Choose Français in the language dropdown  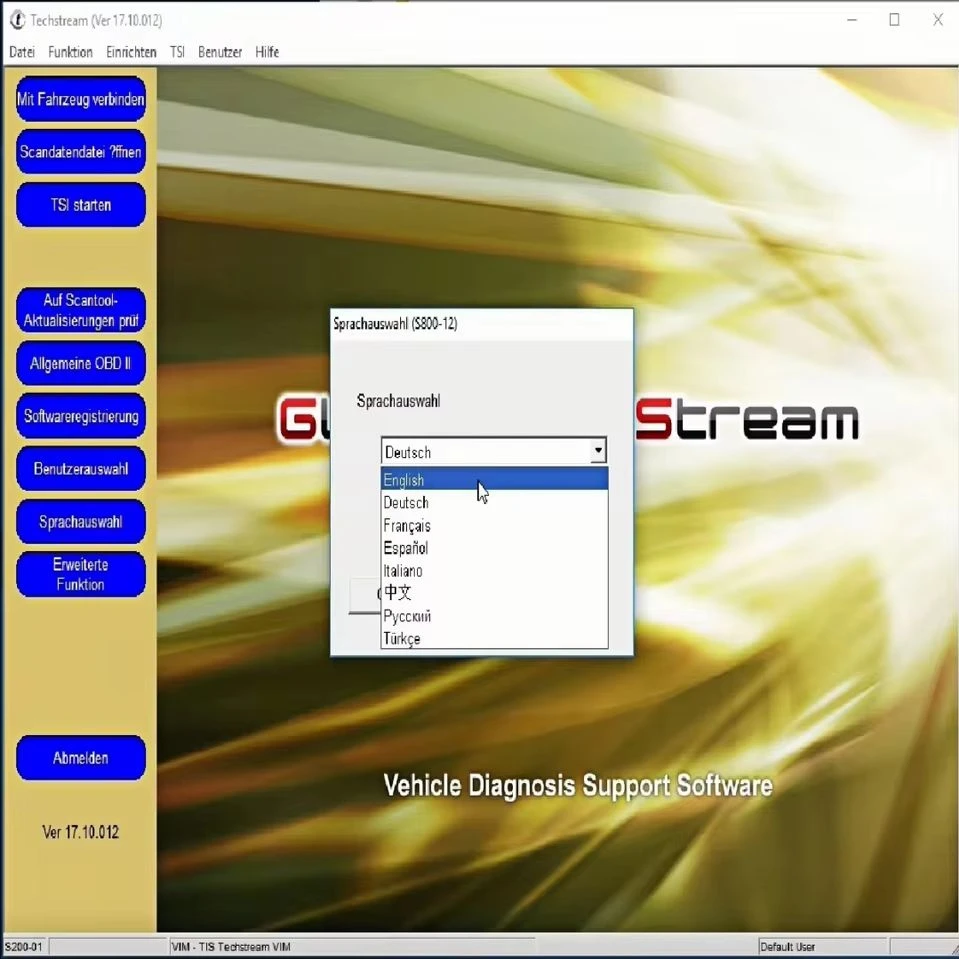point(494,525)
